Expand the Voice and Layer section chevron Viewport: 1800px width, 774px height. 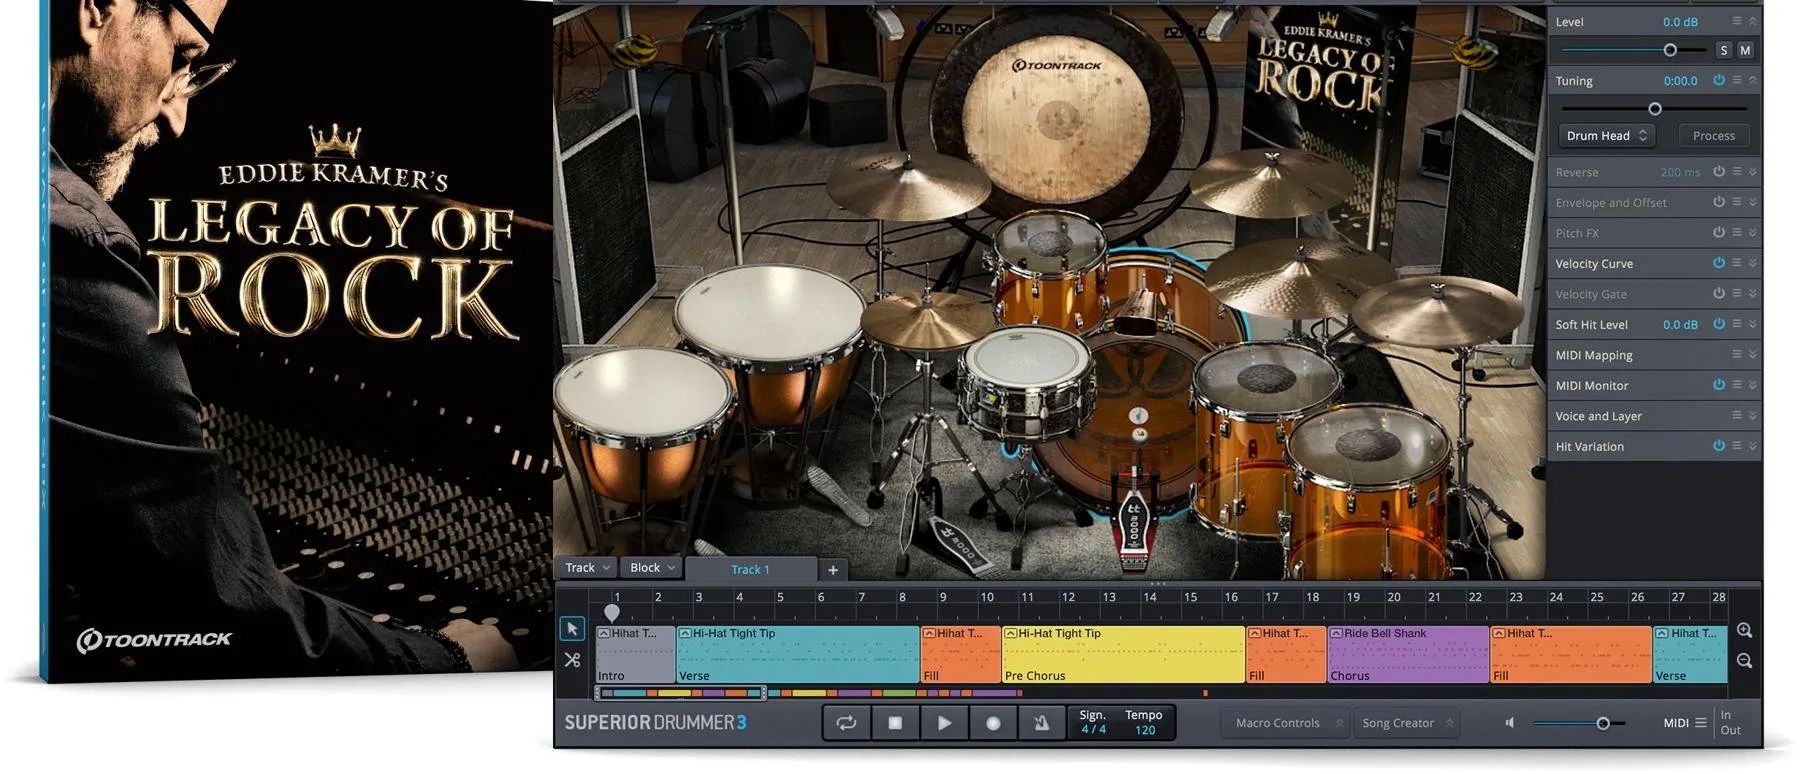pyautogui.click(x=1752, y=415)
